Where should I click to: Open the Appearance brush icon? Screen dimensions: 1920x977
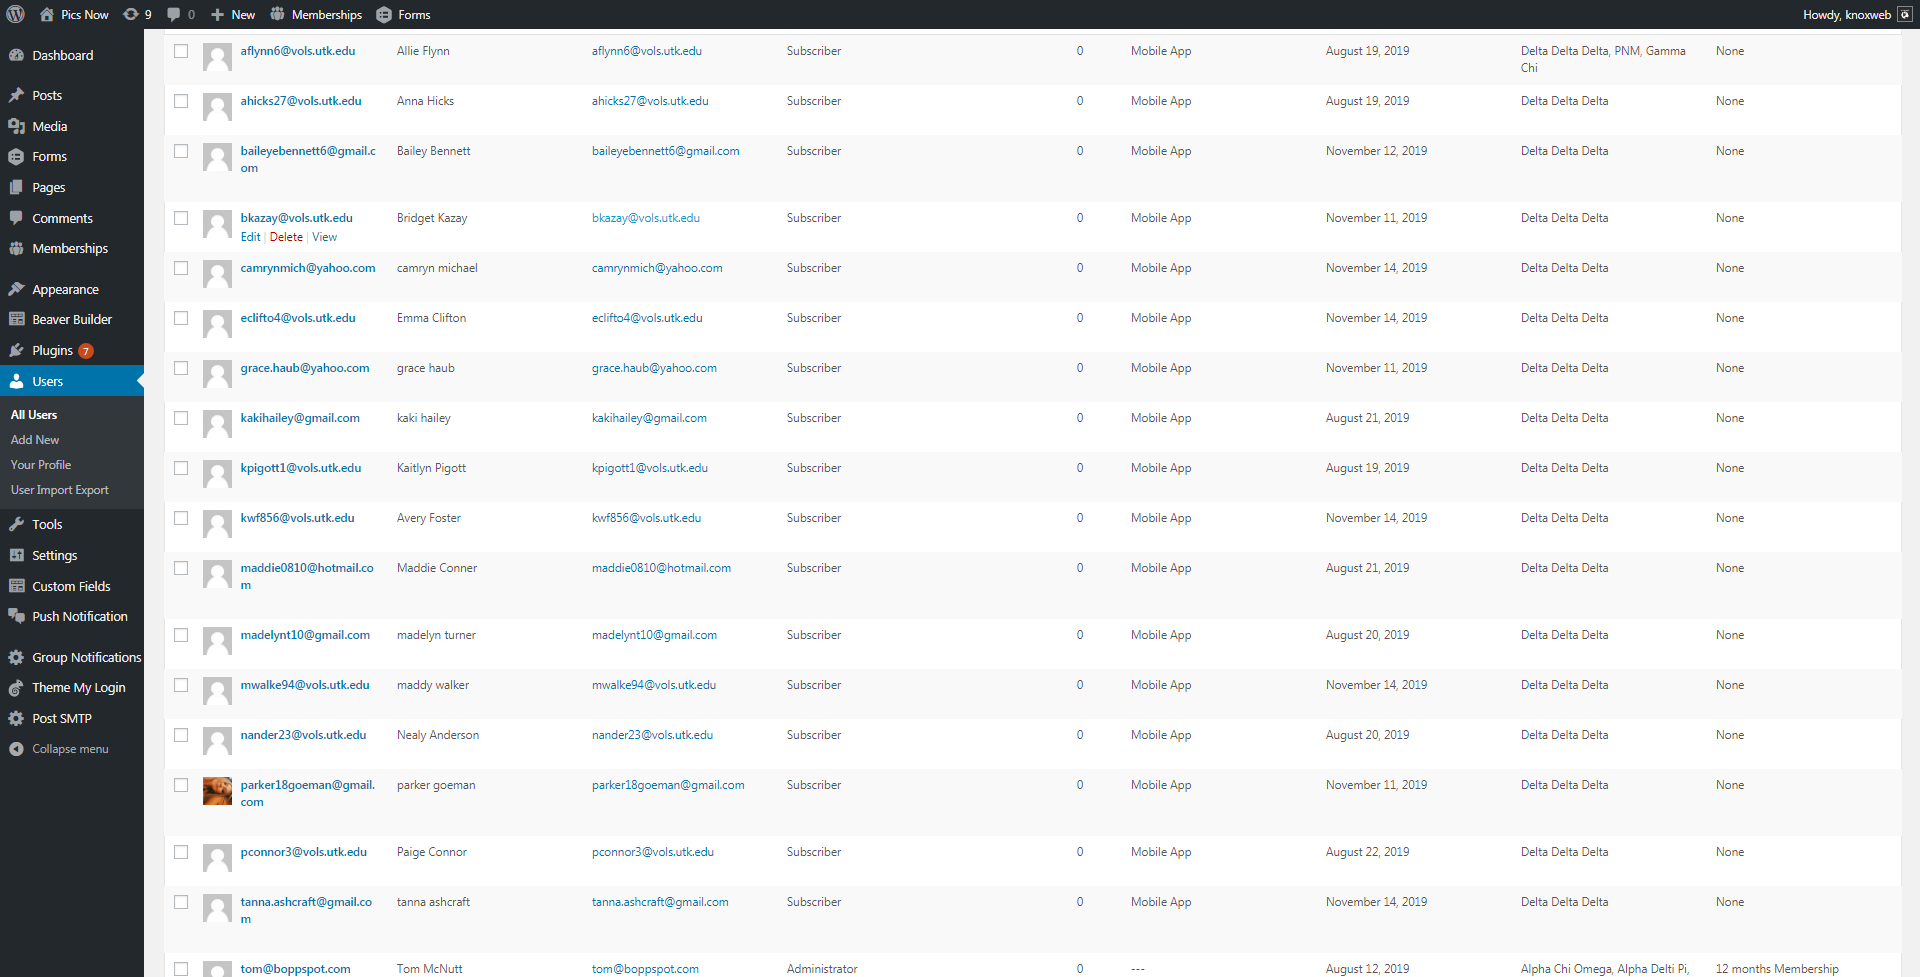pos(16,290)
